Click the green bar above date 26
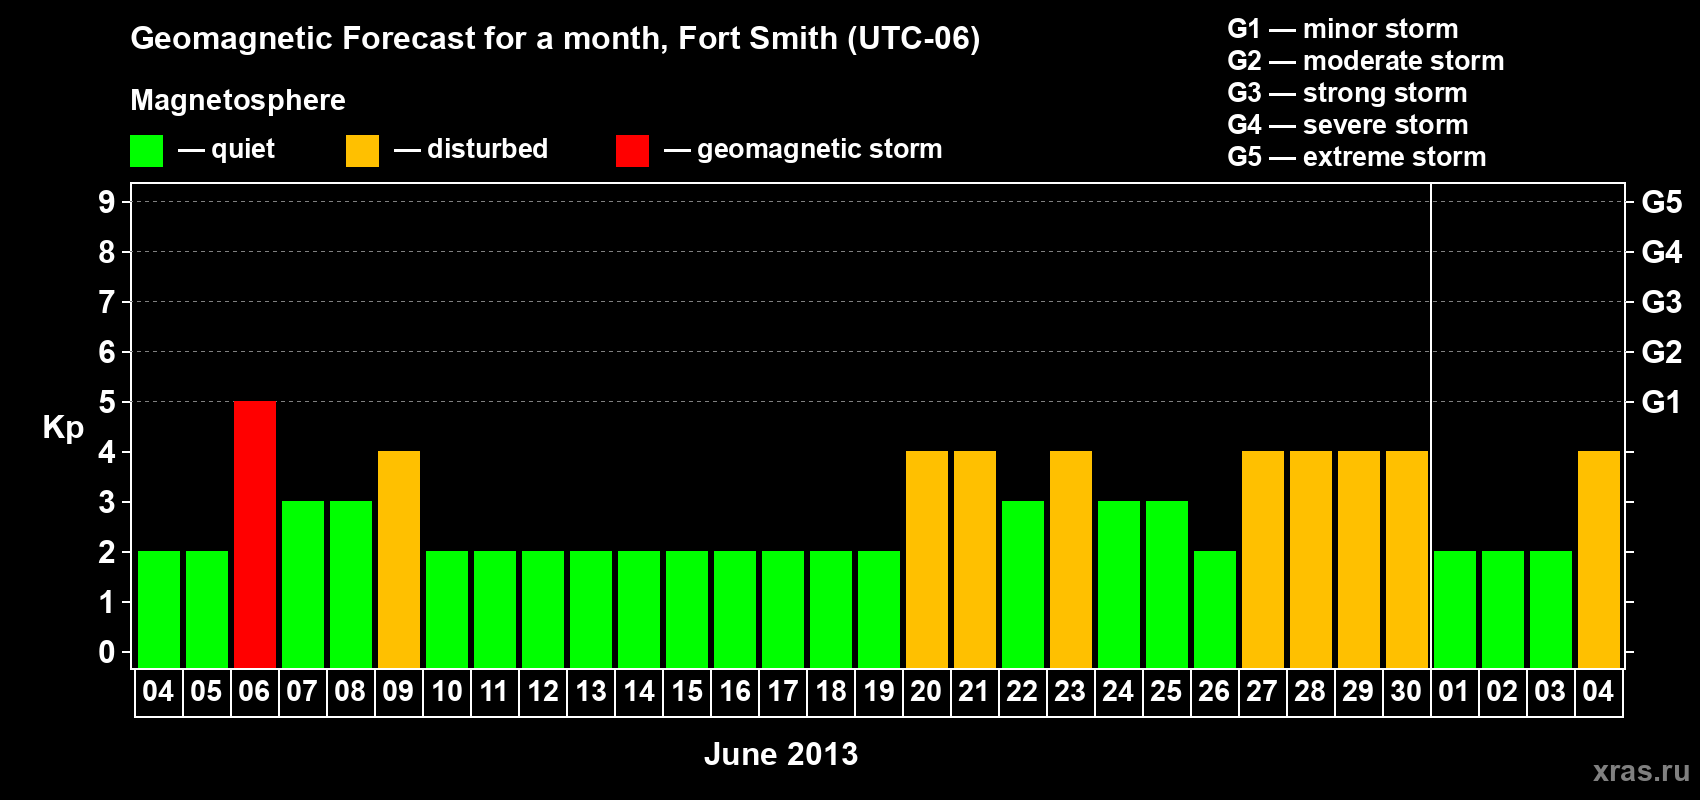Screen dimensions: 1700x800 point(1215,609)
